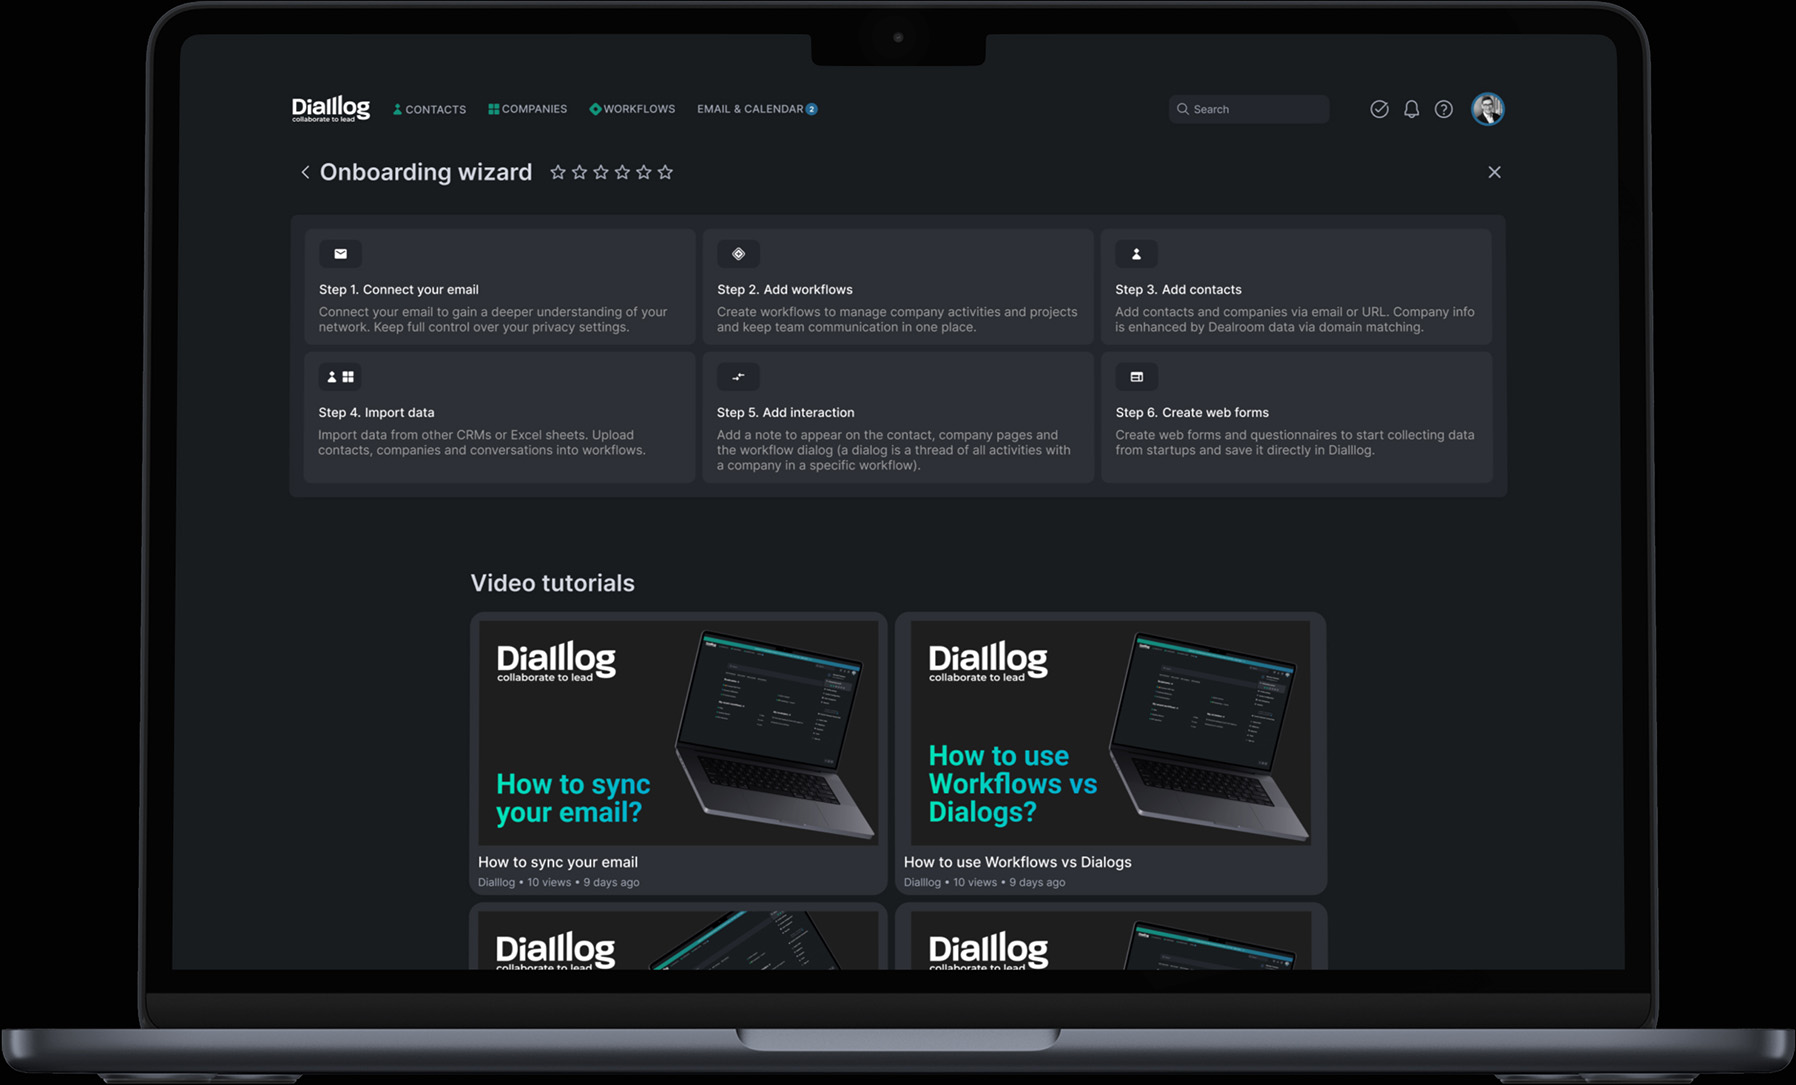Screen dimensions: 1796x1085
Task: Rate onboarding wizard one star
Action: click(558, 172)
